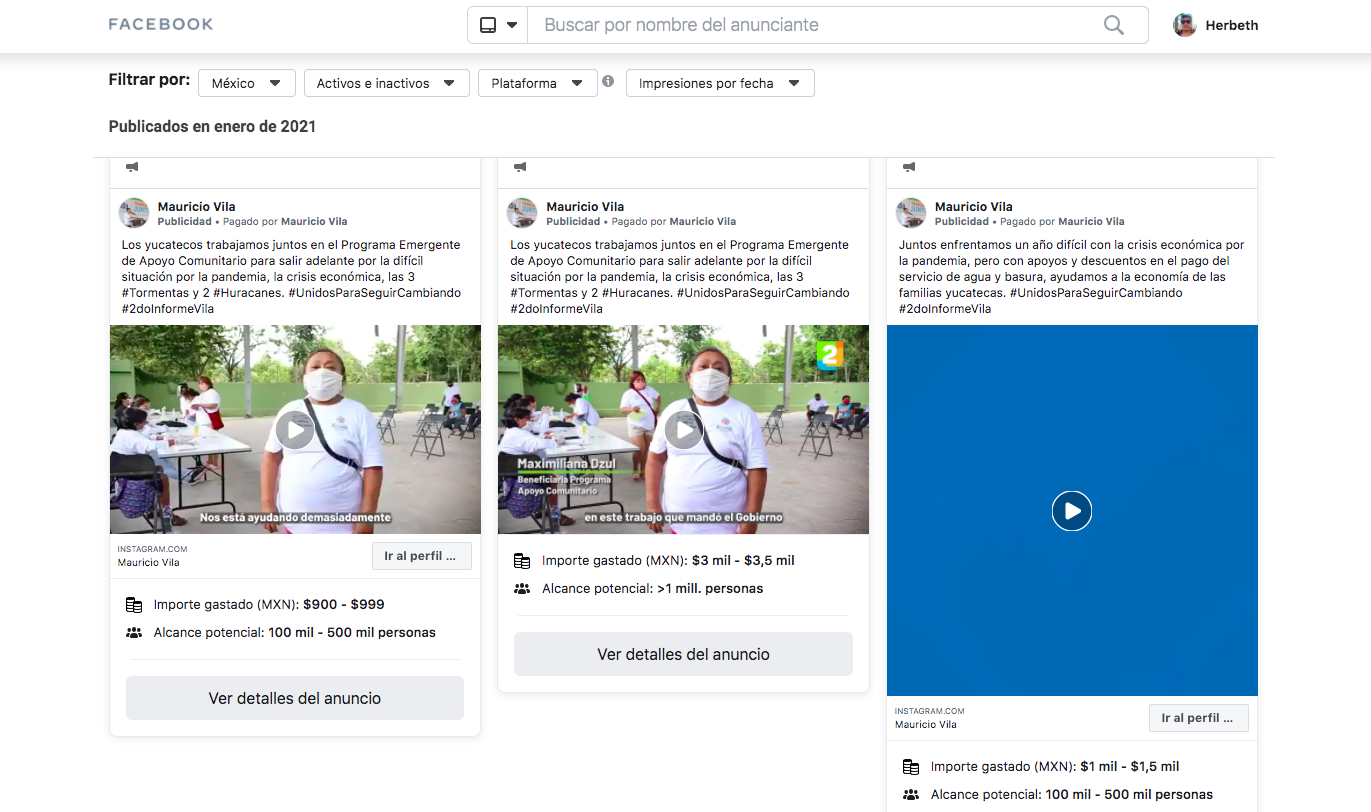
Task: Click #UnidosParaSeguirCambiando hashtag in third ad
Action: coord(1096,293)
